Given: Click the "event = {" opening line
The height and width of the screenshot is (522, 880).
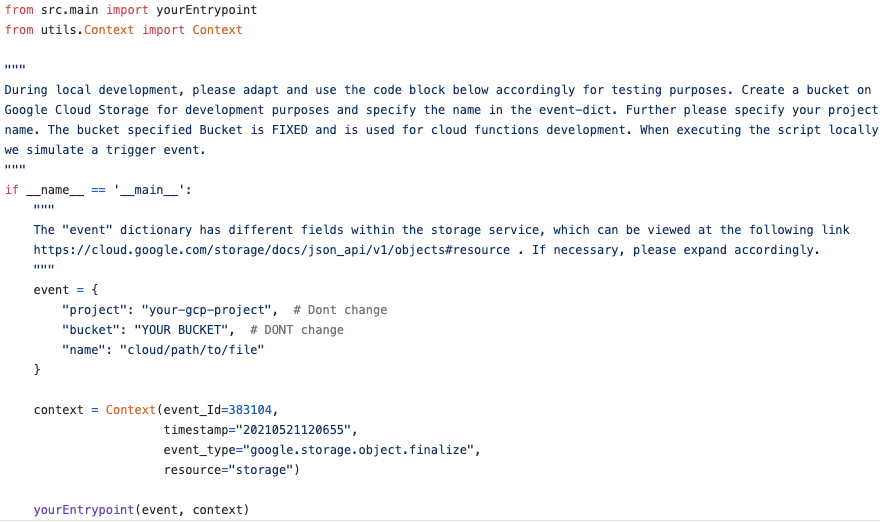Looking at the screenshot, I should coord(66,290).
